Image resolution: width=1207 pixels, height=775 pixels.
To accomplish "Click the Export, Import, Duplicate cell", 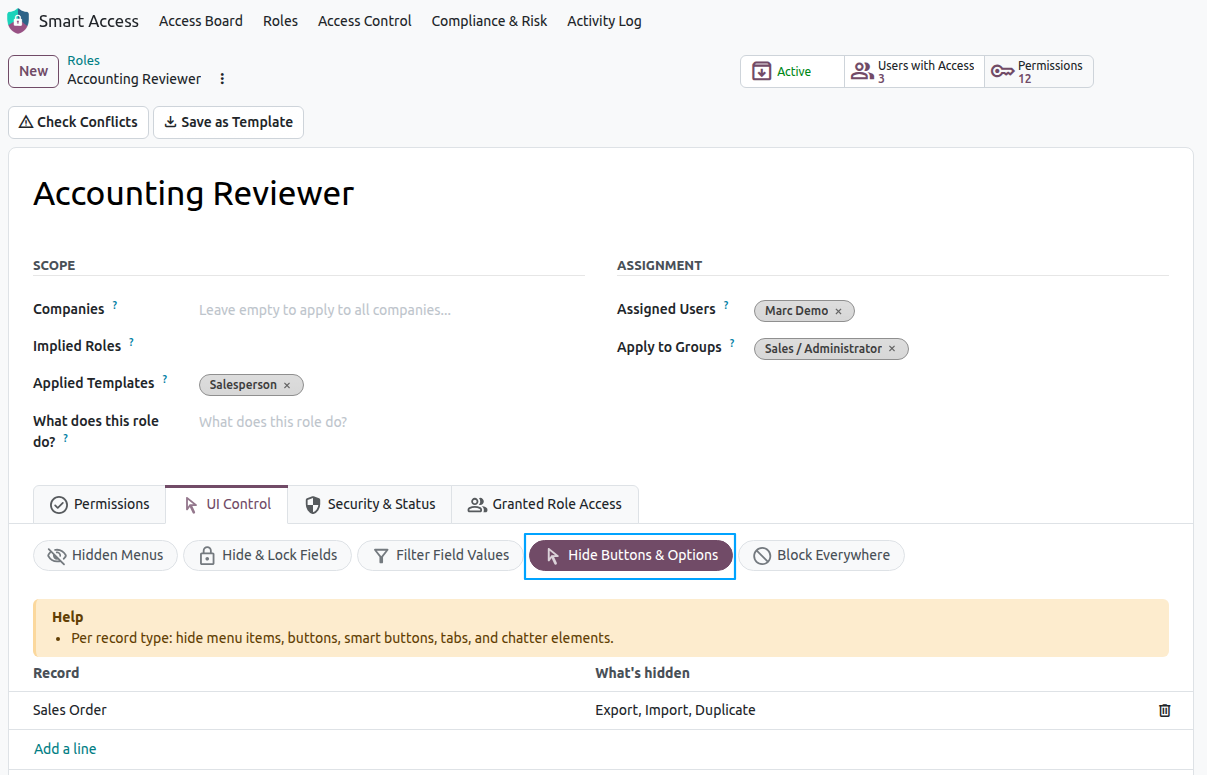I will tap(865, 710).
